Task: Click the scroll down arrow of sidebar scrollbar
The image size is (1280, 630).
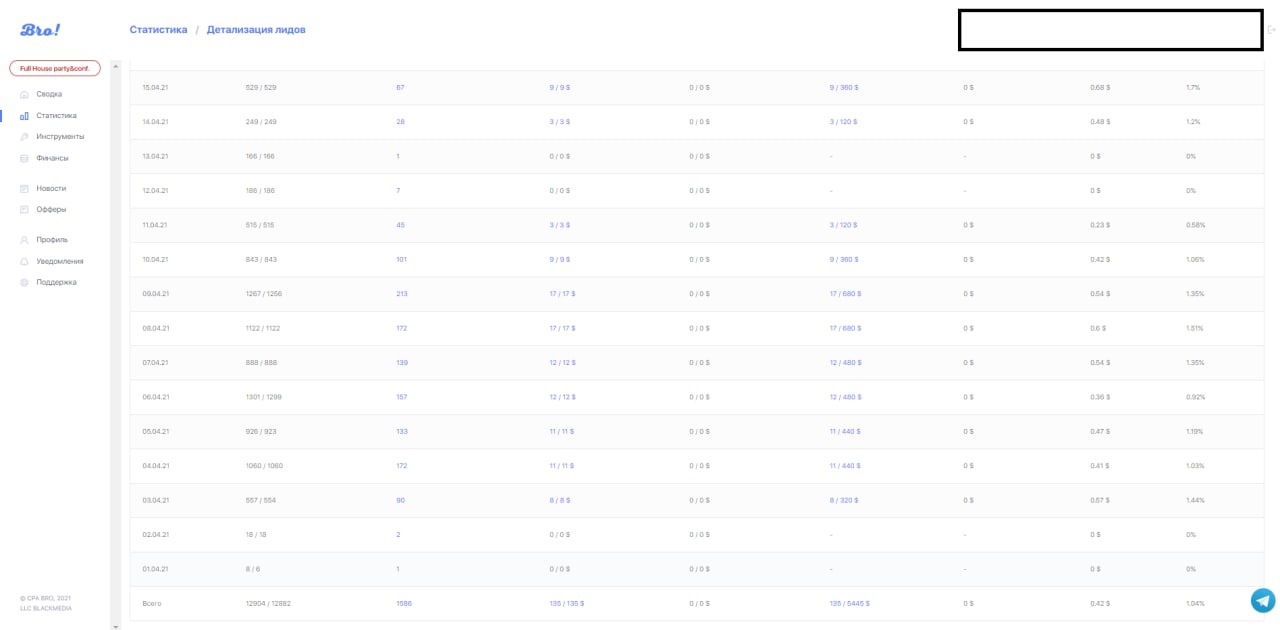Action: pos(115,626)
